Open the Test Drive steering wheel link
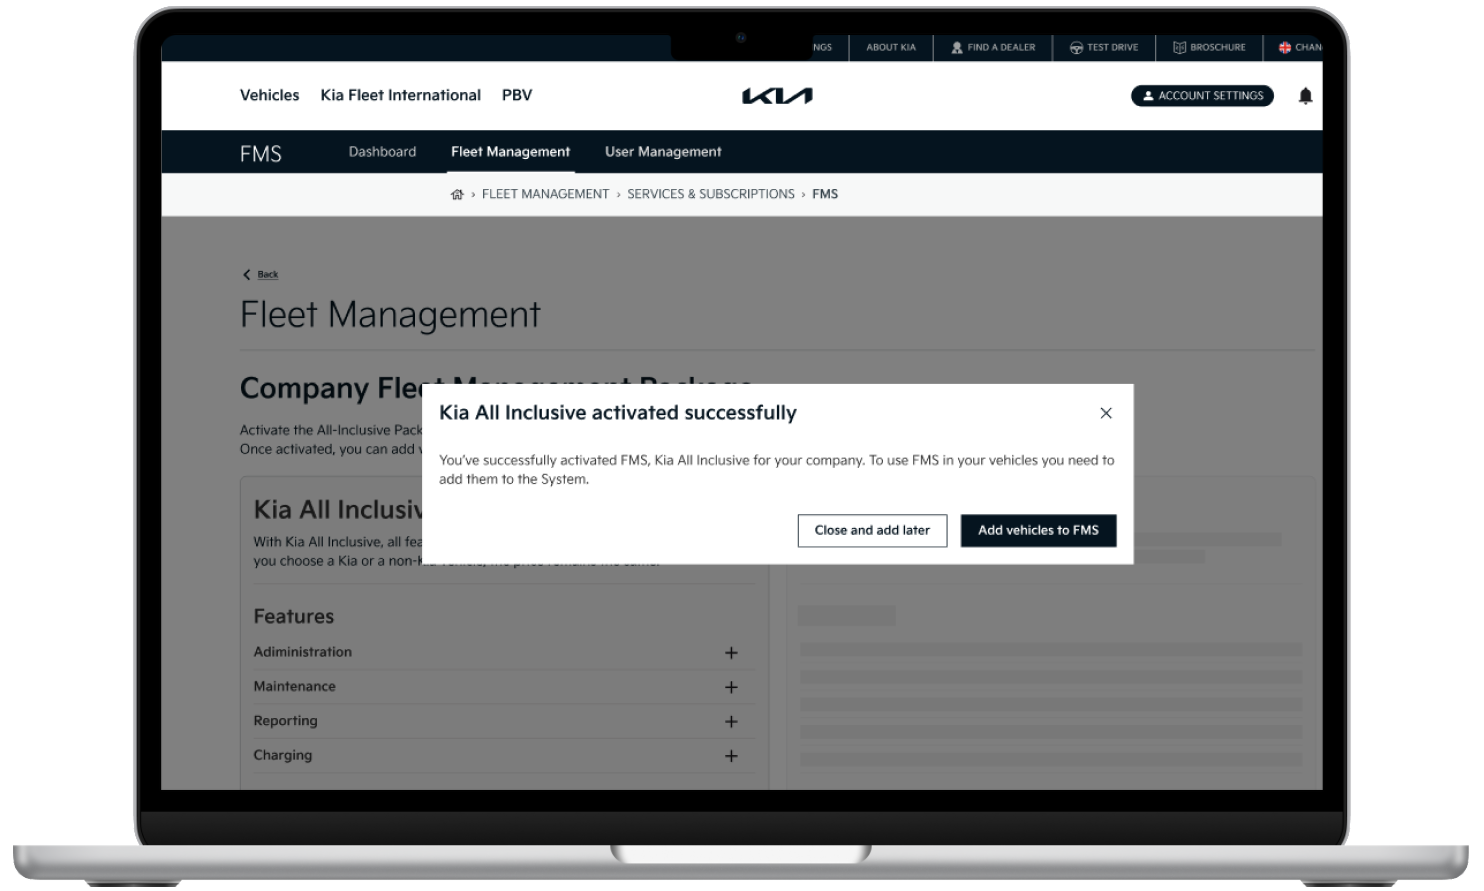 click(1103, 48)
